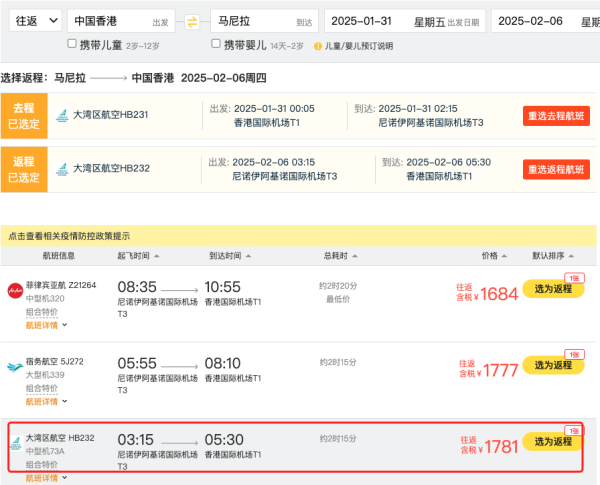
Task: Click price 1777 for Cebu Pacific flight
Action: [501, 370]
